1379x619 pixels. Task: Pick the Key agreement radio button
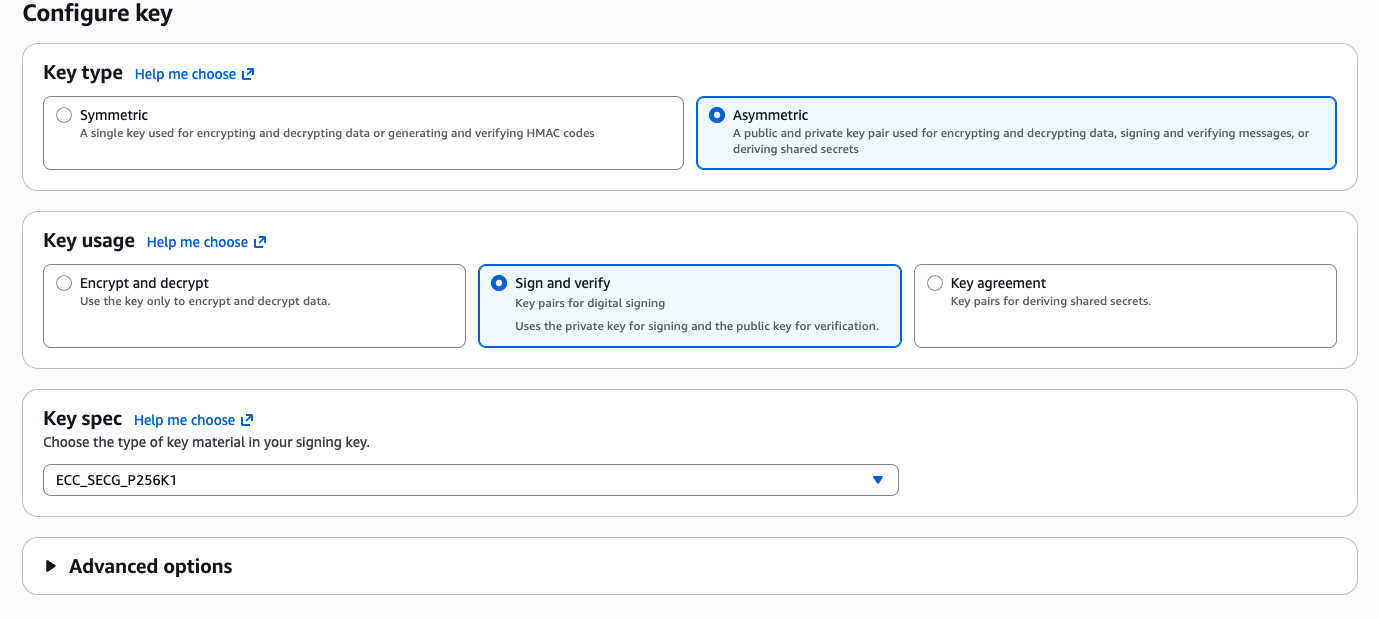coord(934,283)
